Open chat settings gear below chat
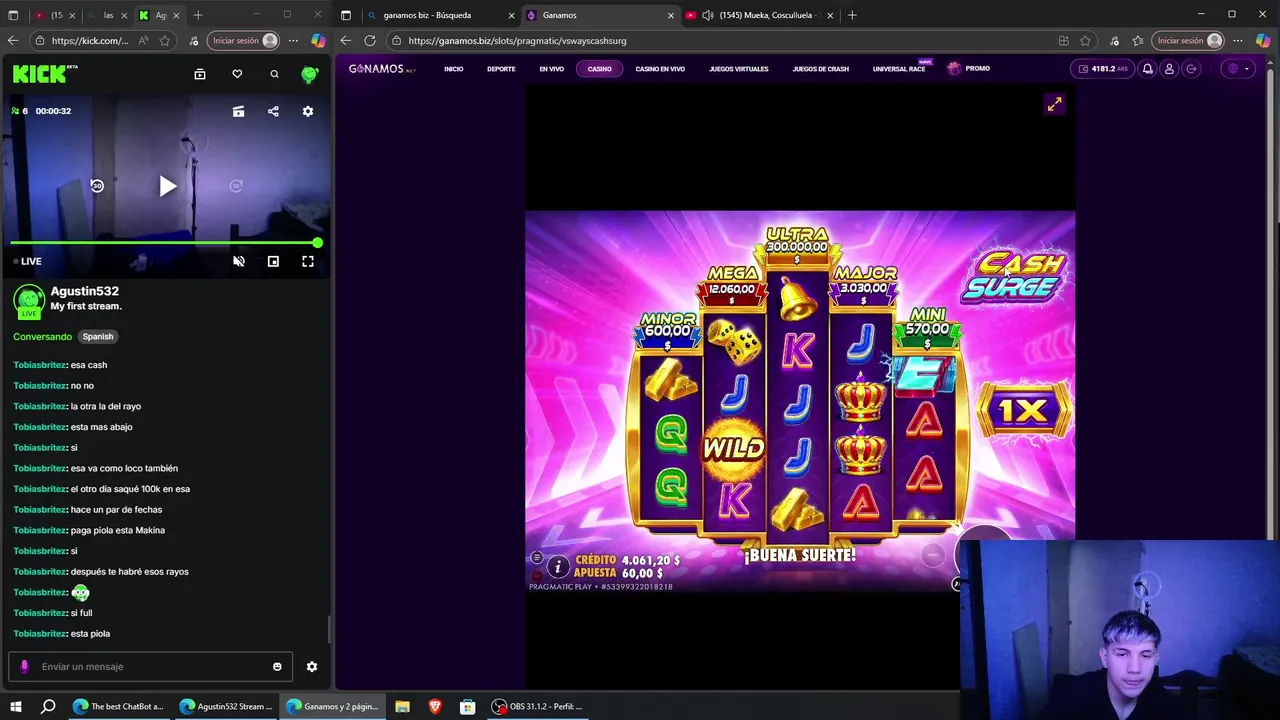This screenshot has height=720, width=1280. [312, 667]
